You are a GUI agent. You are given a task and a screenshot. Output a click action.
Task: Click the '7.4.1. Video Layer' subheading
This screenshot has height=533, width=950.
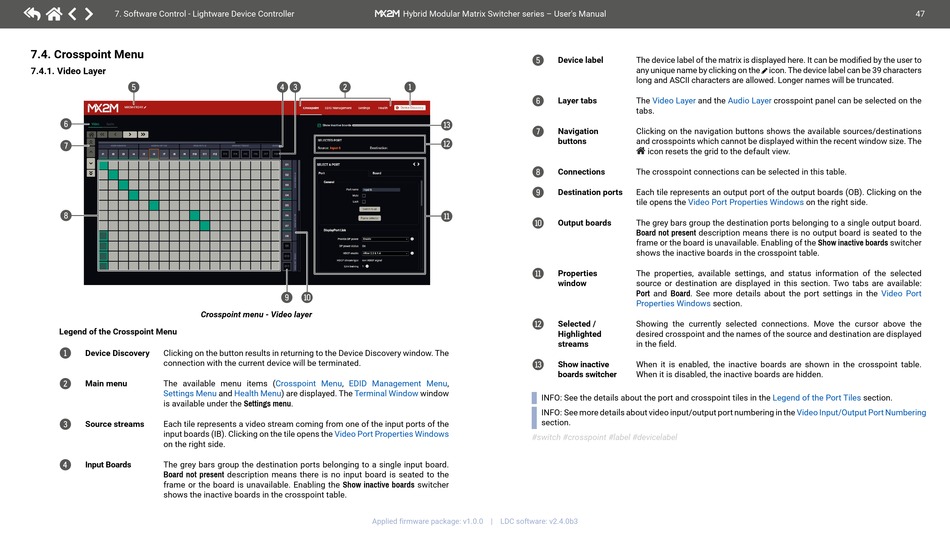[x=68, y=71]
